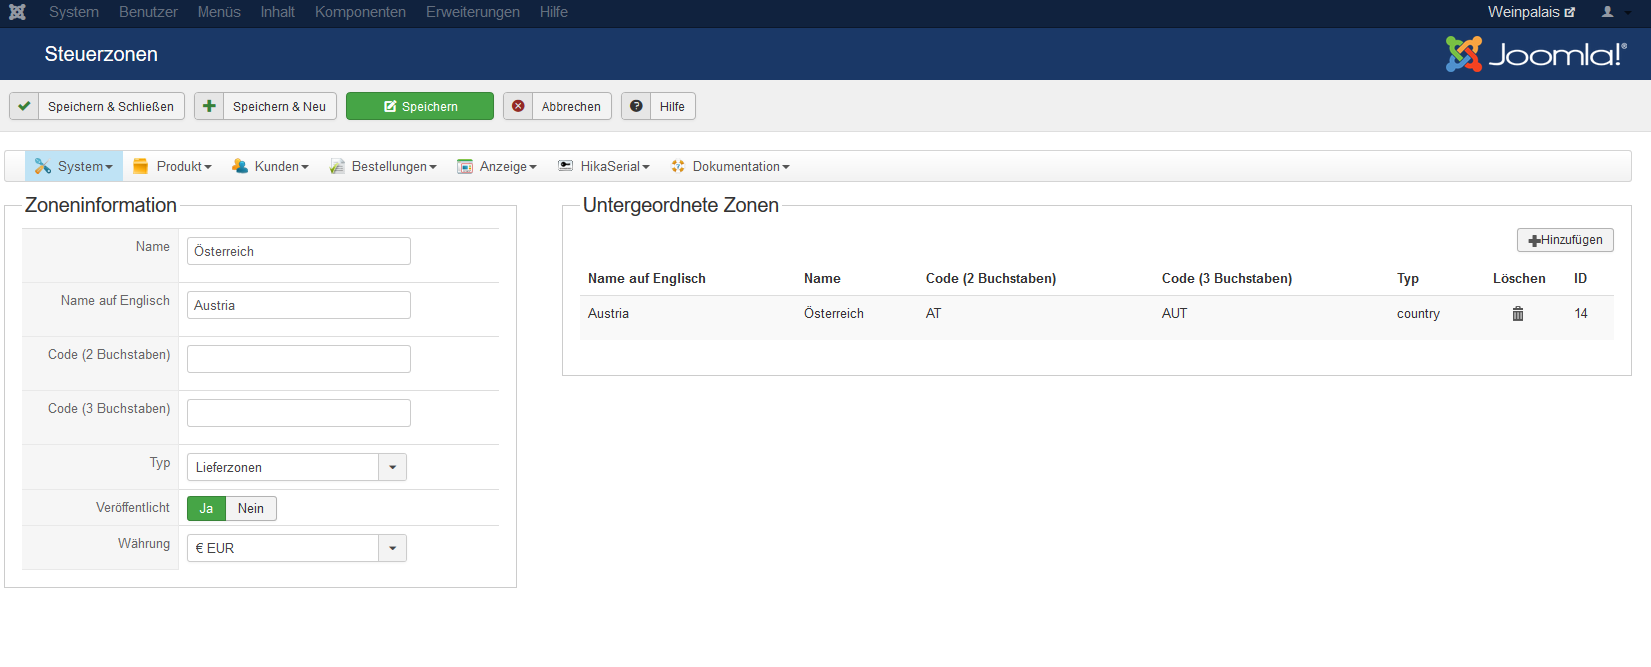
Task: Open the user account icon menu
Action: point(1607,12)
